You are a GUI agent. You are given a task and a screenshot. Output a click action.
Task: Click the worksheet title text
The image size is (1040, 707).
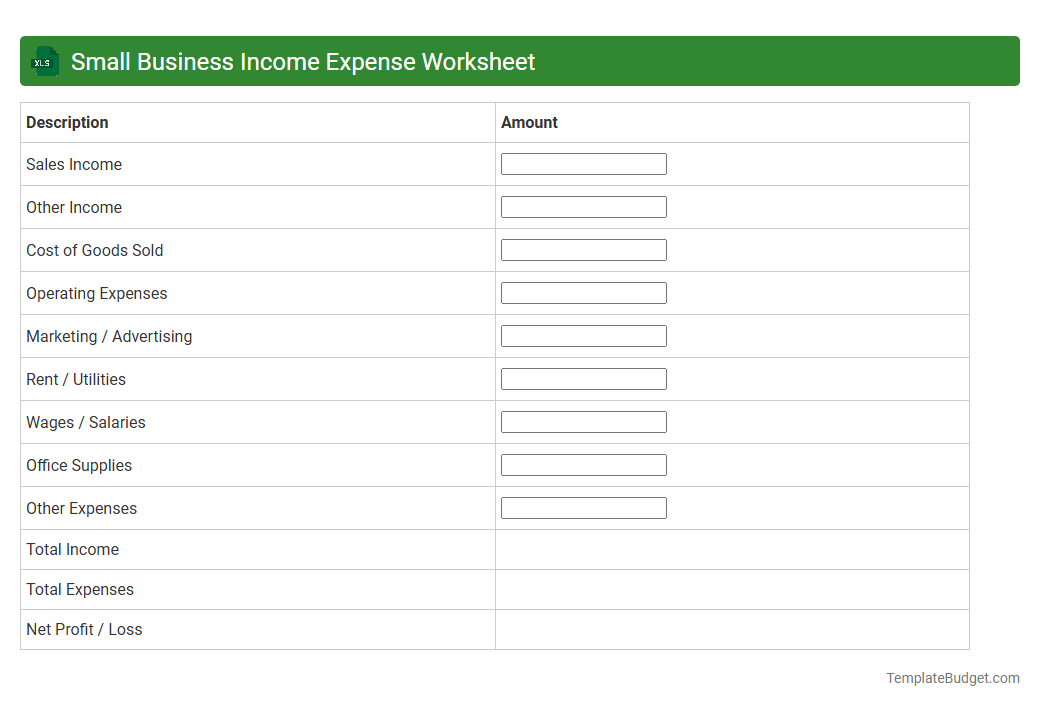[x=301, y=61]
